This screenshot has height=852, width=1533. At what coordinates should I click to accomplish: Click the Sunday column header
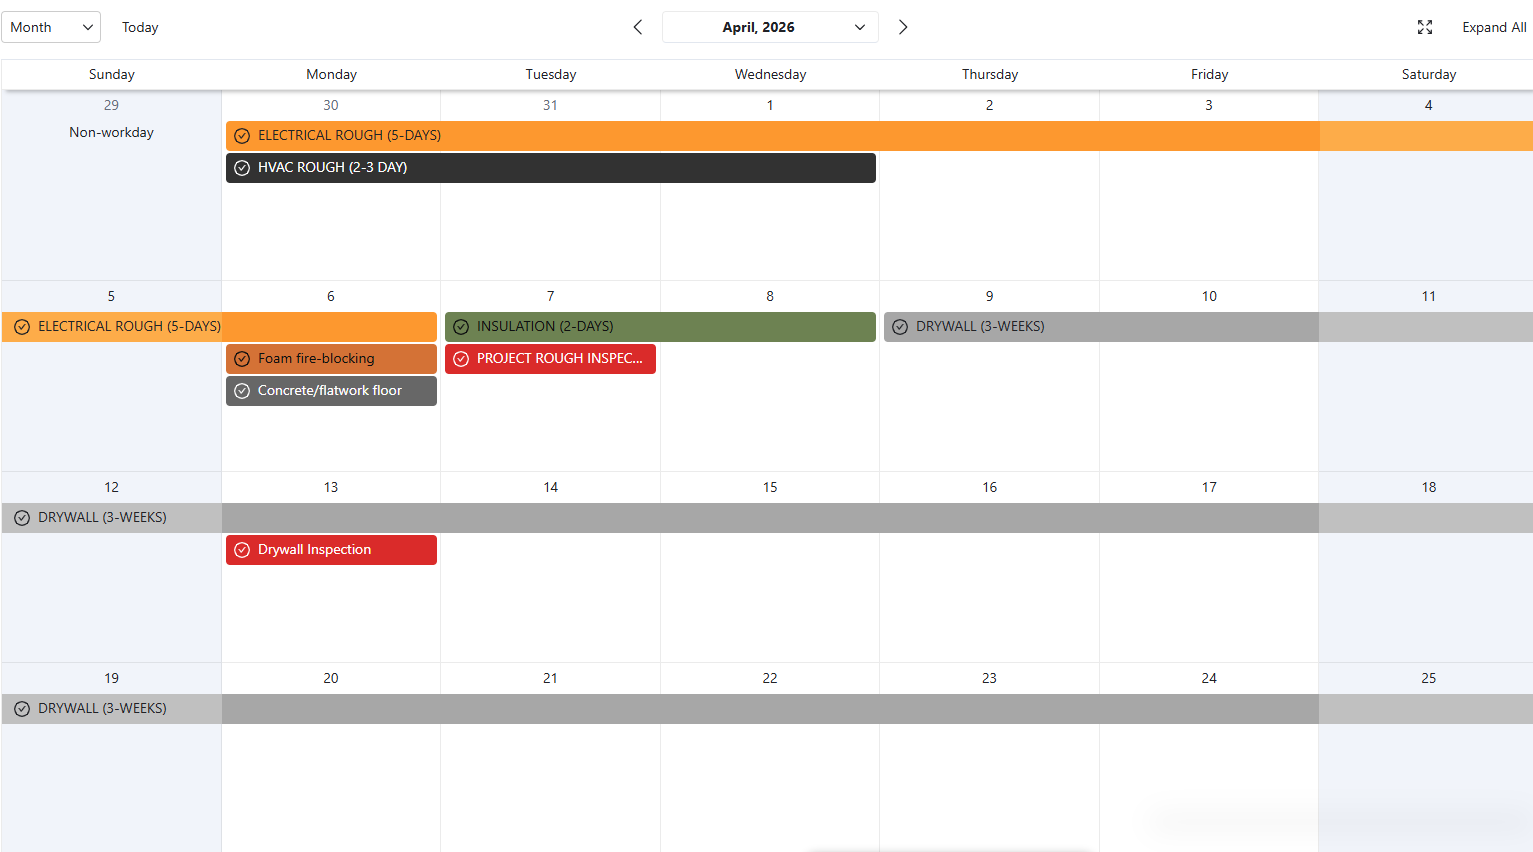111,74
